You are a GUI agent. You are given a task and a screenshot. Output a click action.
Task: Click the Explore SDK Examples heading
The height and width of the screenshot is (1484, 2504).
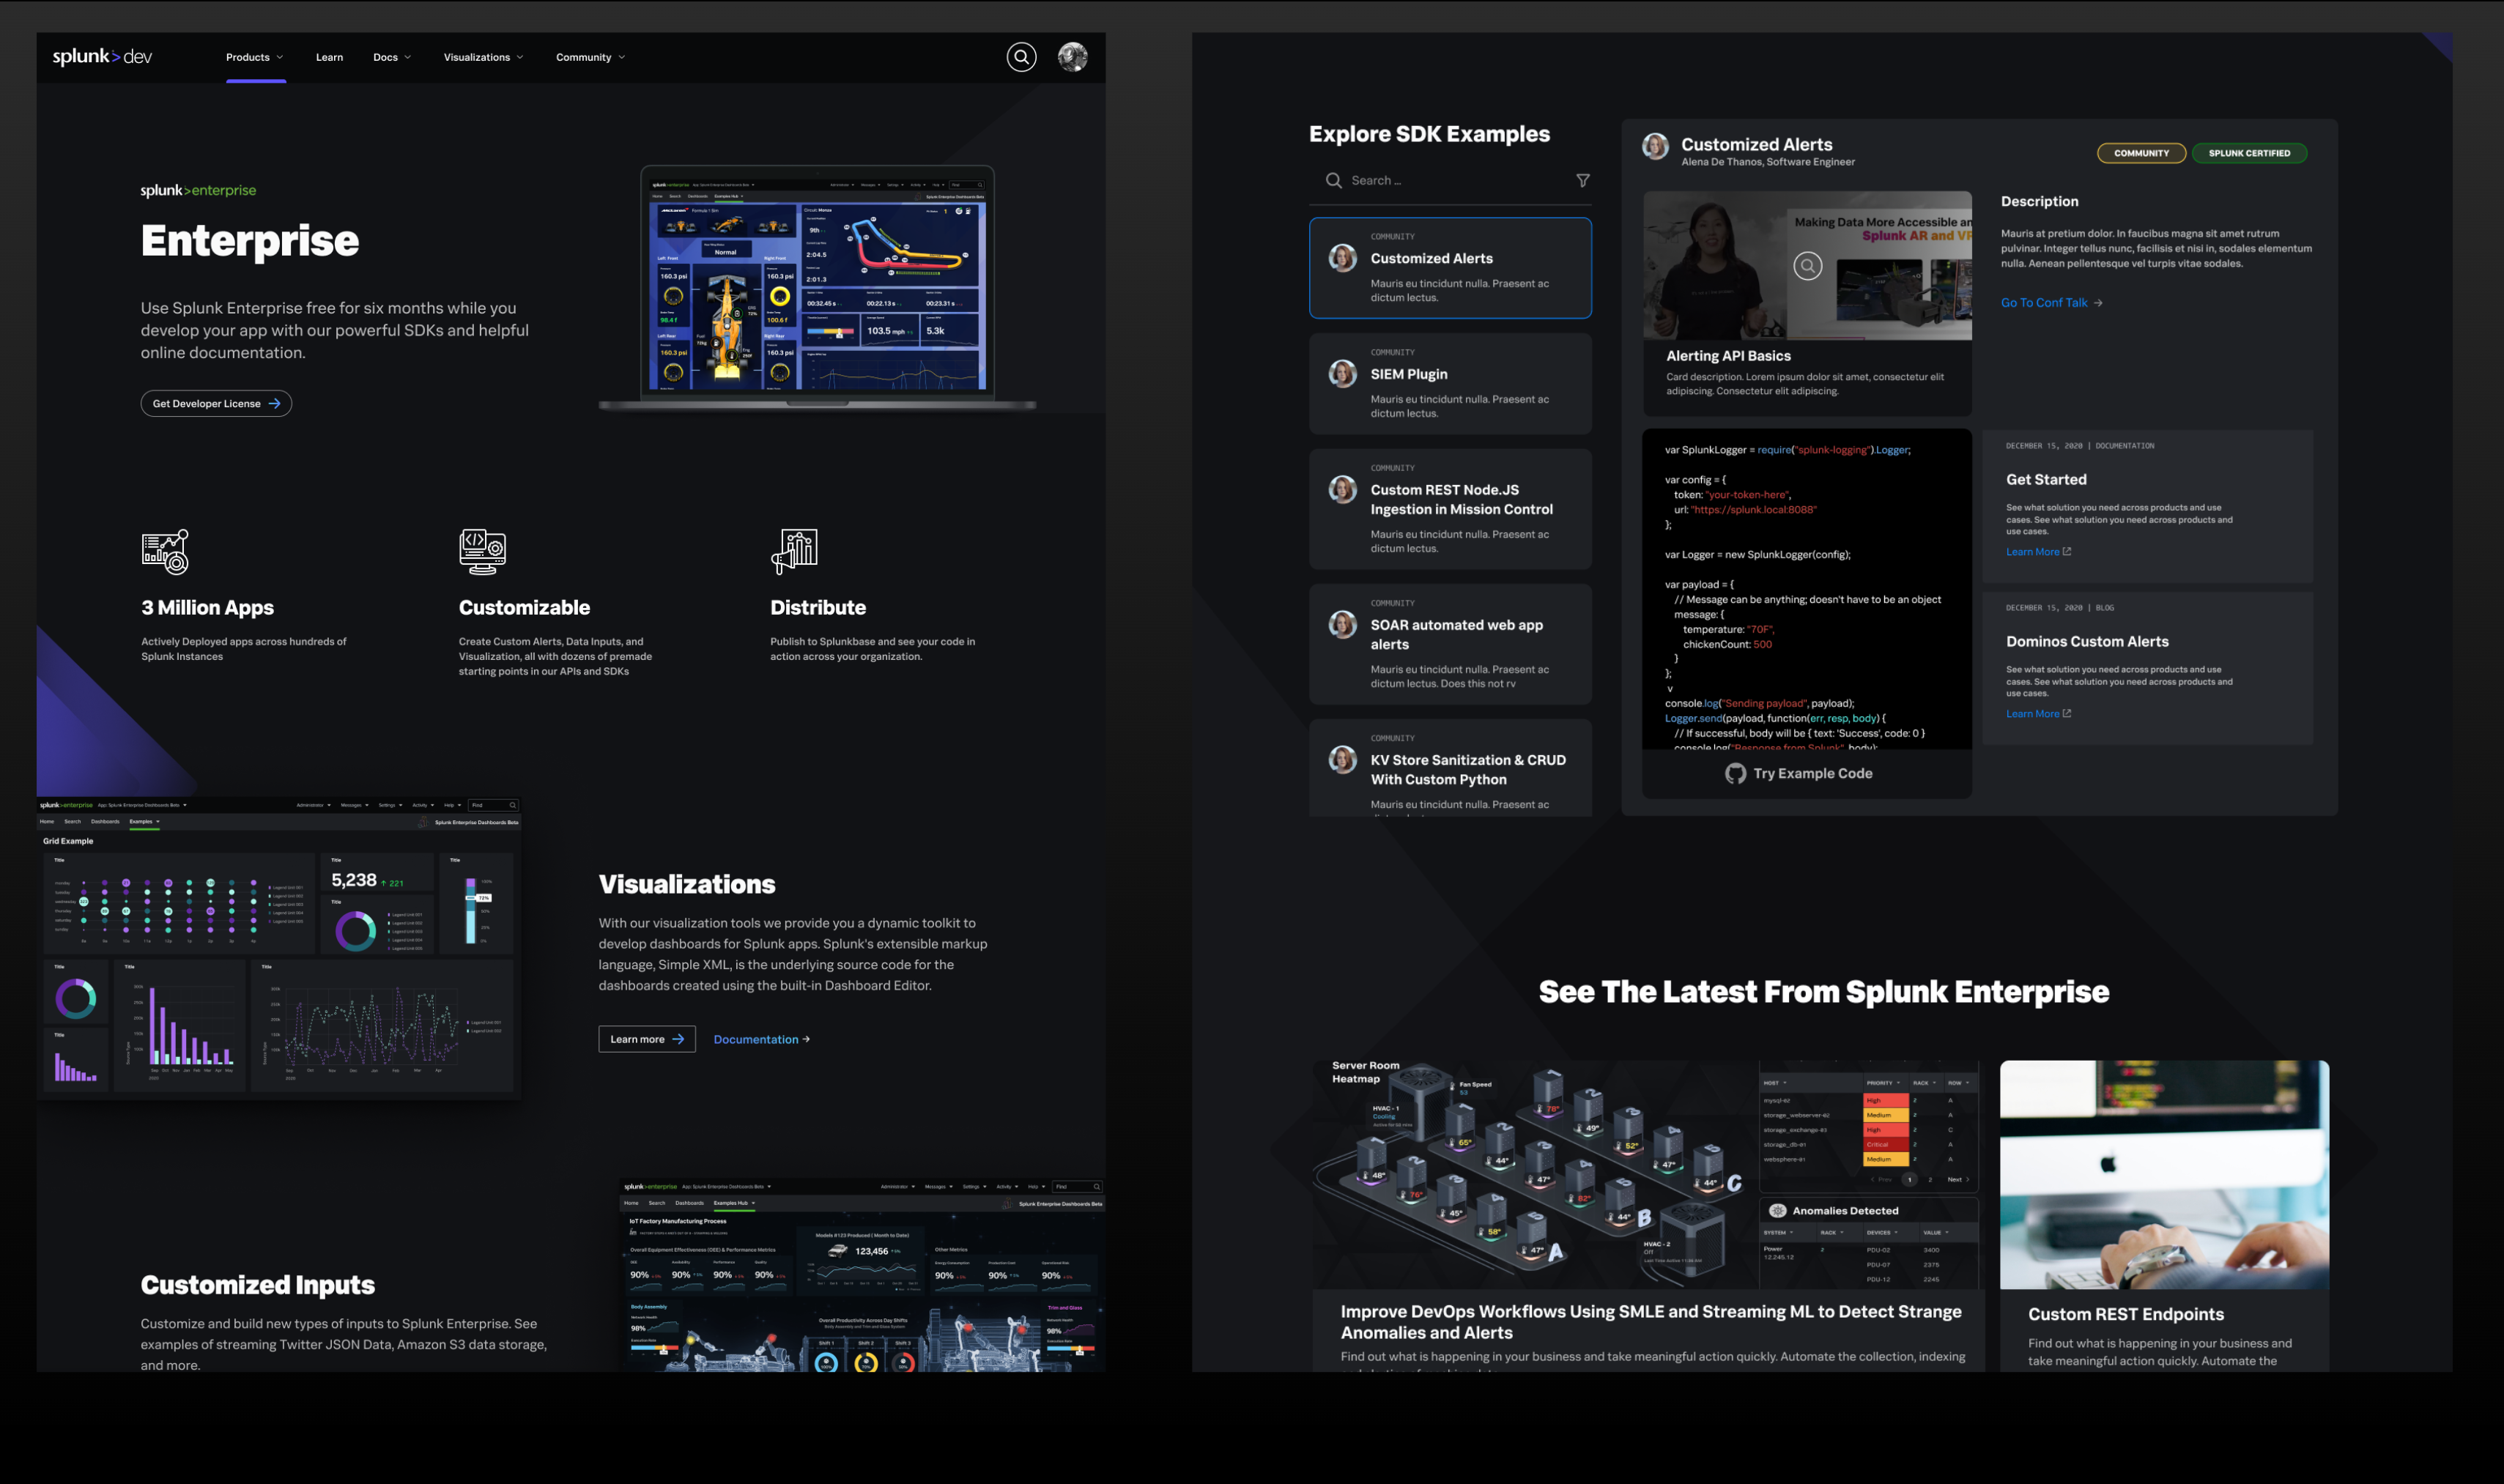coord(1429,134)
